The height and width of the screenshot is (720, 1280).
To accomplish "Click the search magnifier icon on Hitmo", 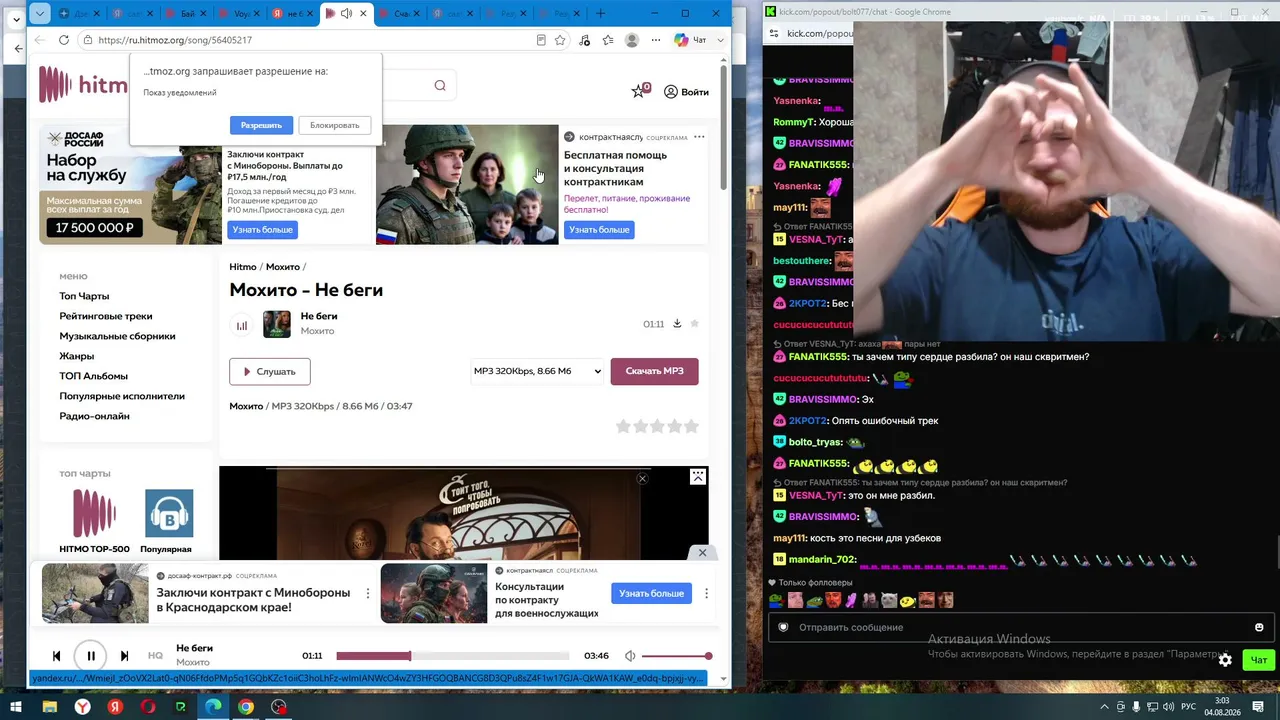I will click(x=440, y=85).
